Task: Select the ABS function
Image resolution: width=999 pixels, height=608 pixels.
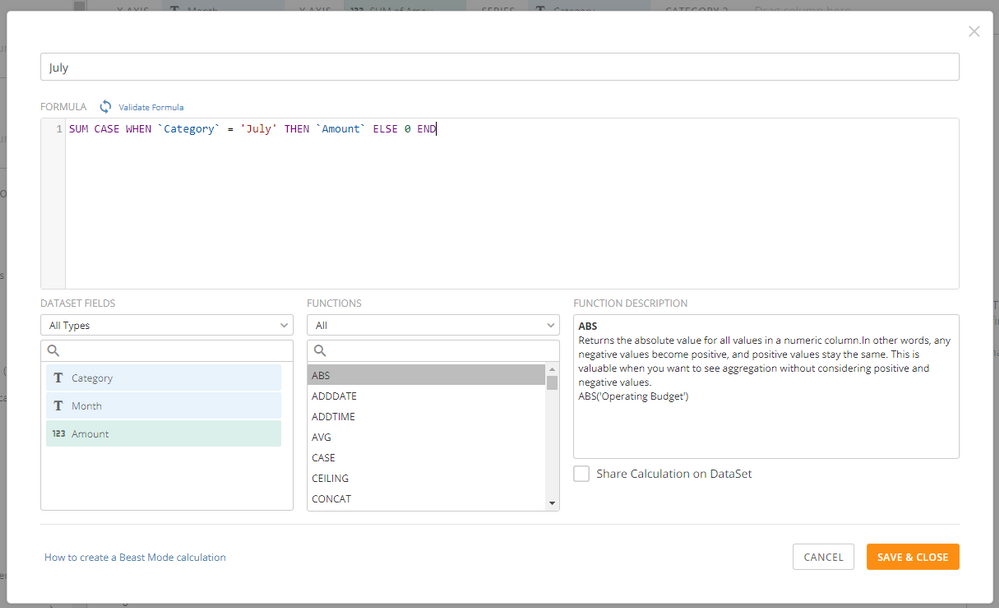Action: [426, 375]
